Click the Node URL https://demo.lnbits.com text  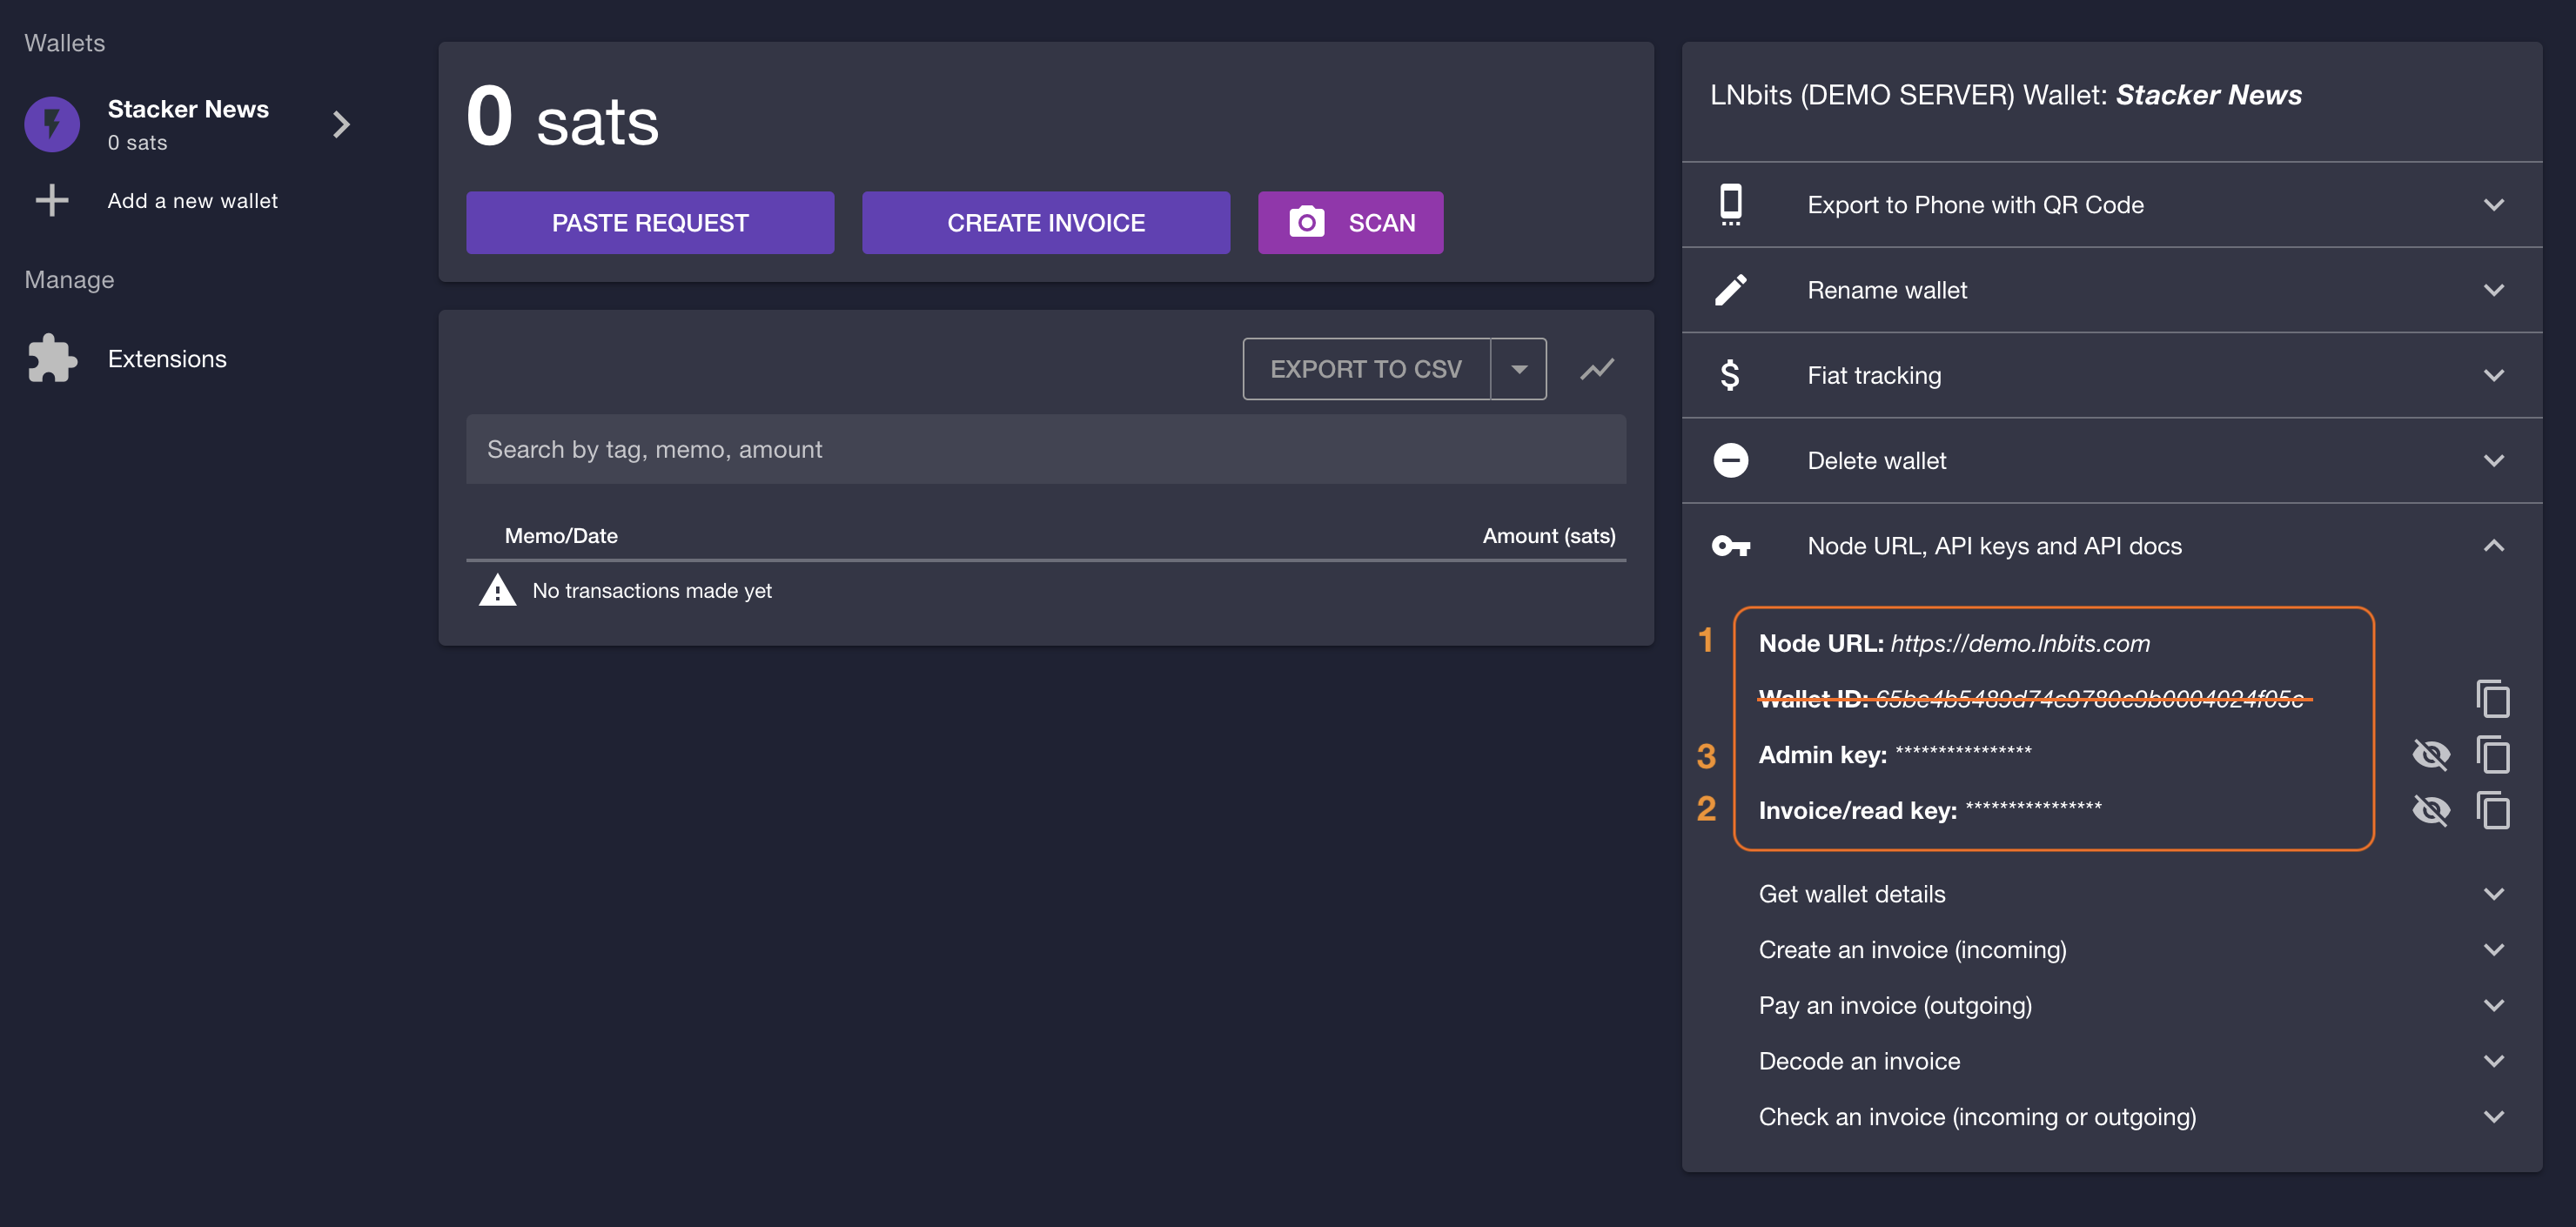tap(2020, 643)
